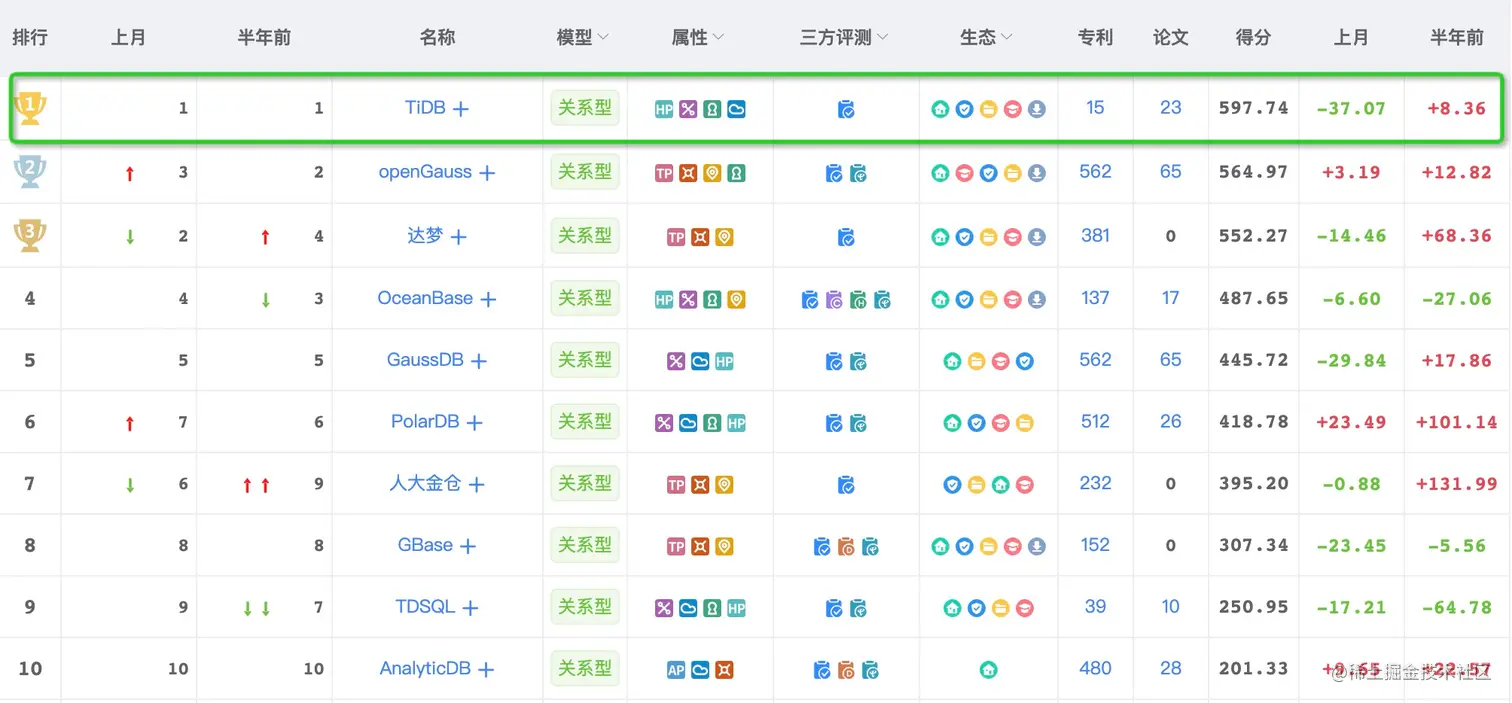Click the score 597.74 cell

(x=1253, y=108)
